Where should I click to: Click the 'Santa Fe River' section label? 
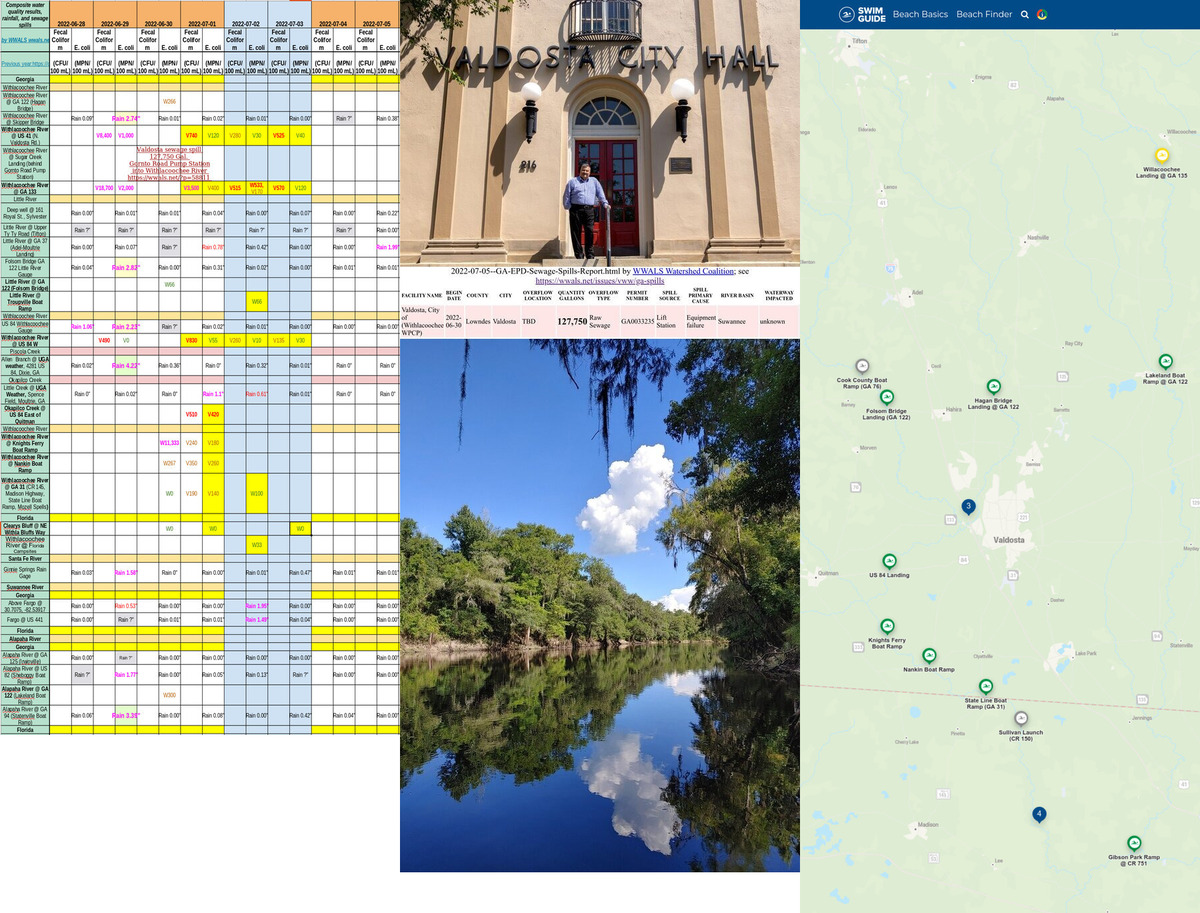25,558
